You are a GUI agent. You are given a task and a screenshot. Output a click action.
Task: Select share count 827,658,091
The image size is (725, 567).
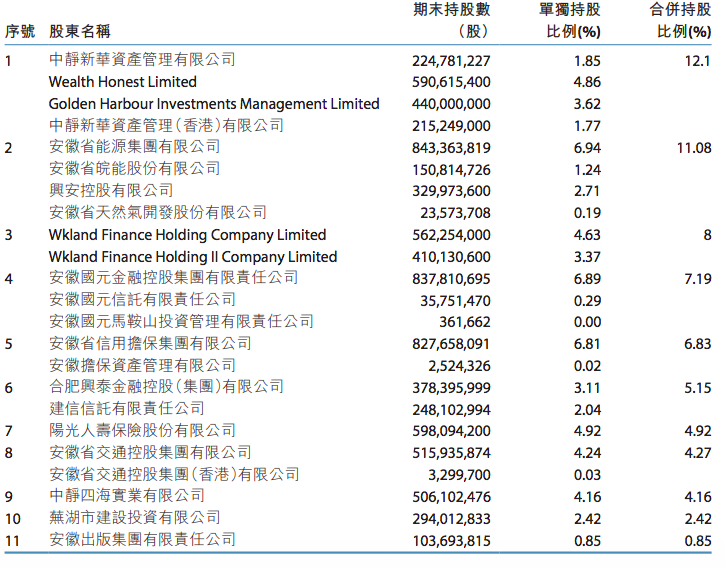[451, 344]
